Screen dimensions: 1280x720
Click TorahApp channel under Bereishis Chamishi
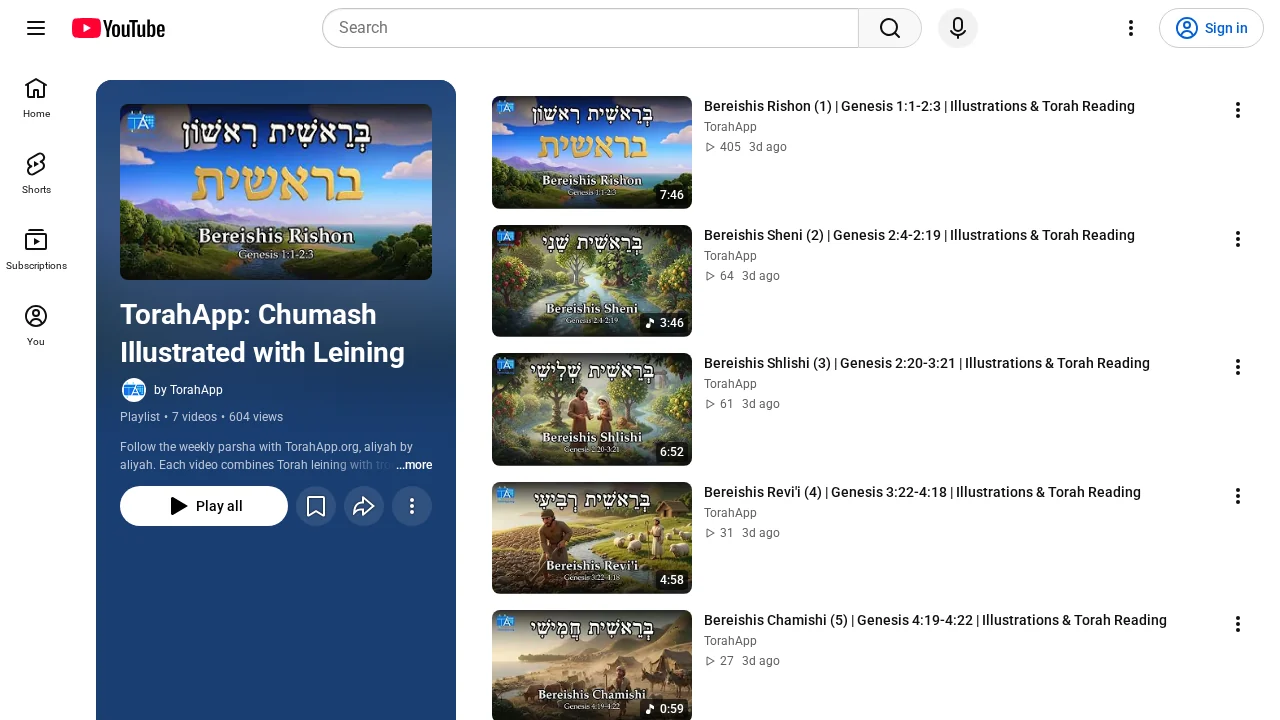pos(730,641)
